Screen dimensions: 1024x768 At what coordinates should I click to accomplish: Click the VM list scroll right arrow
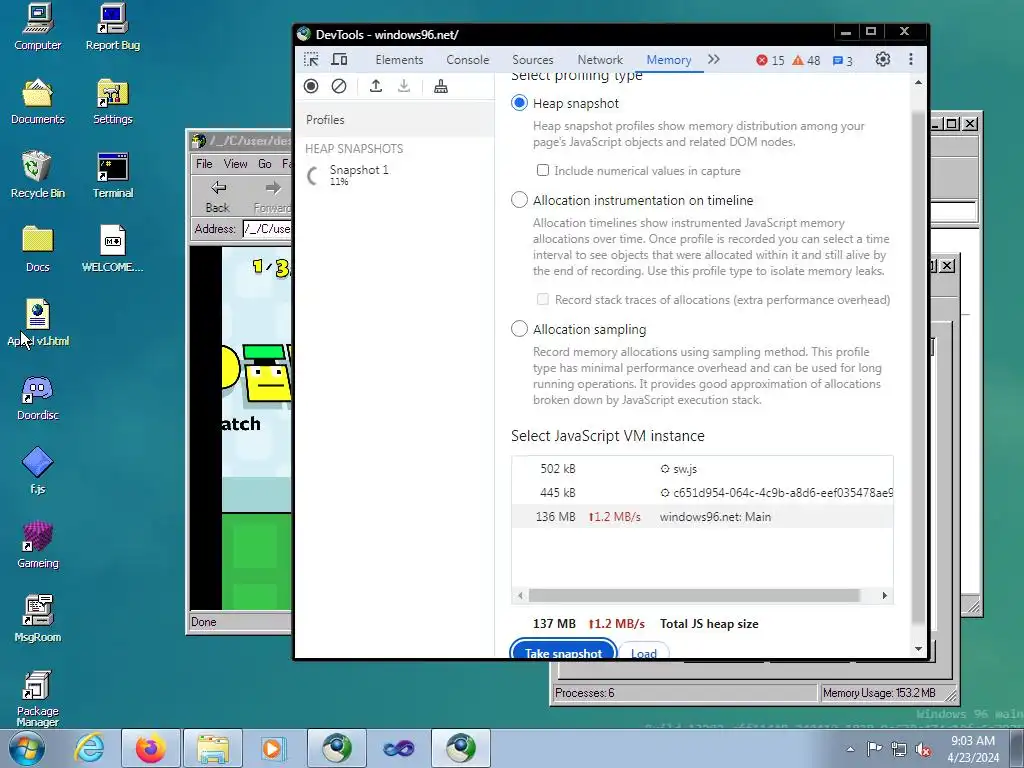885,596
